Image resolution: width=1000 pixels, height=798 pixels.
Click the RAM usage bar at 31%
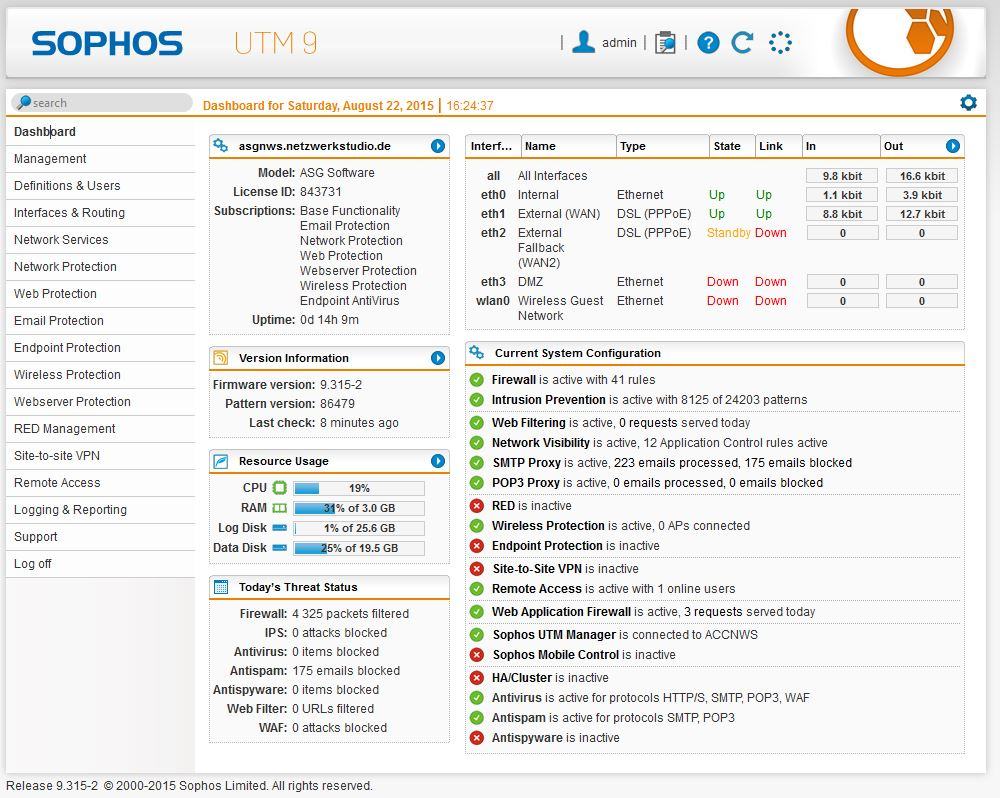(359, 508)
